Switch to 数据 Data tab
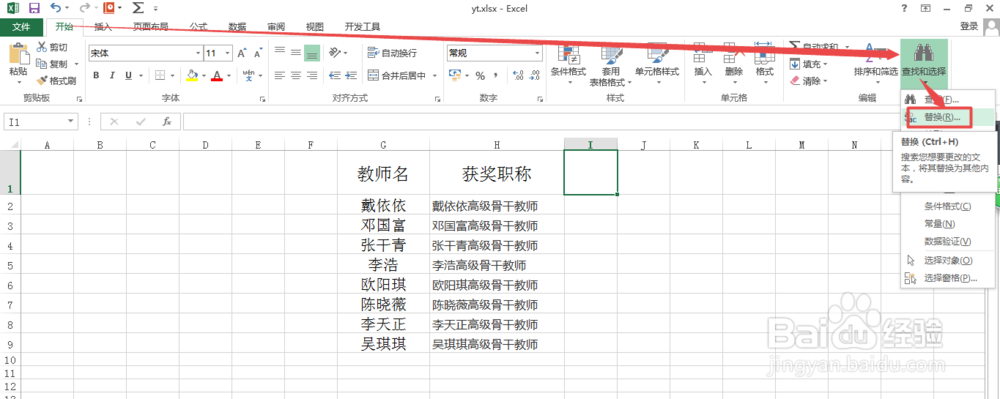1000x399 pixels. pyautogui.click(x=237, y=27)
